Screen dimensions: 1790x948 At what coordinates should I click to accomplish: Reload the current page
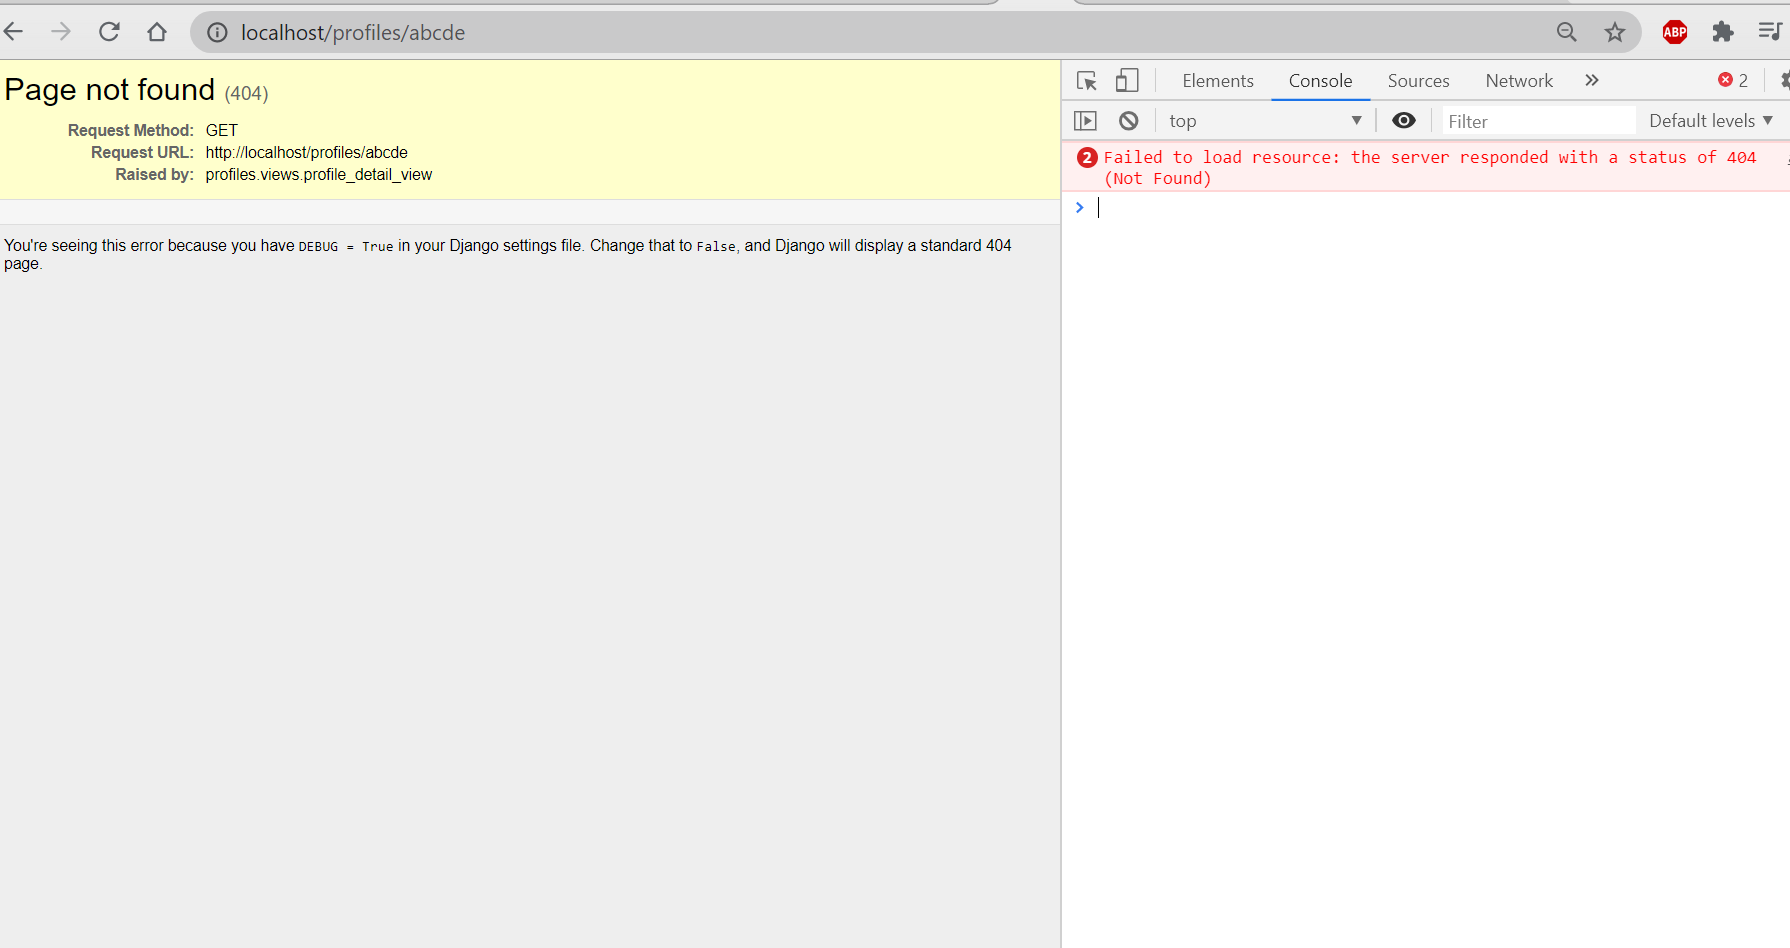pyautogui.click(x=109, y=32)
